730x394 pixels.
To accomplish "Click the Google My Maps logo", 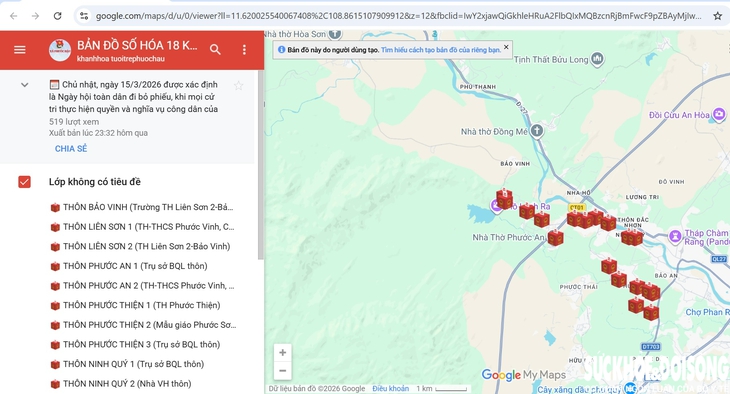I will coord(524,375).
